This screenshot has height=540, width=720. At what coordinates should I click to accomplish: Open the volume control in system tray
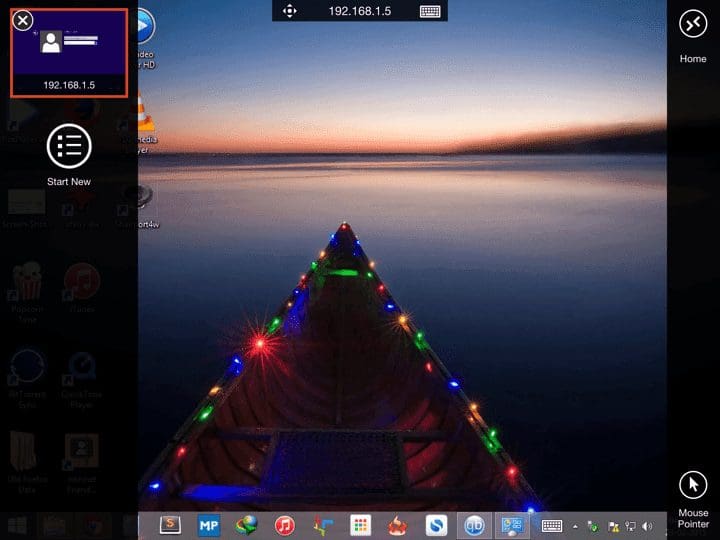coord(647,526)
